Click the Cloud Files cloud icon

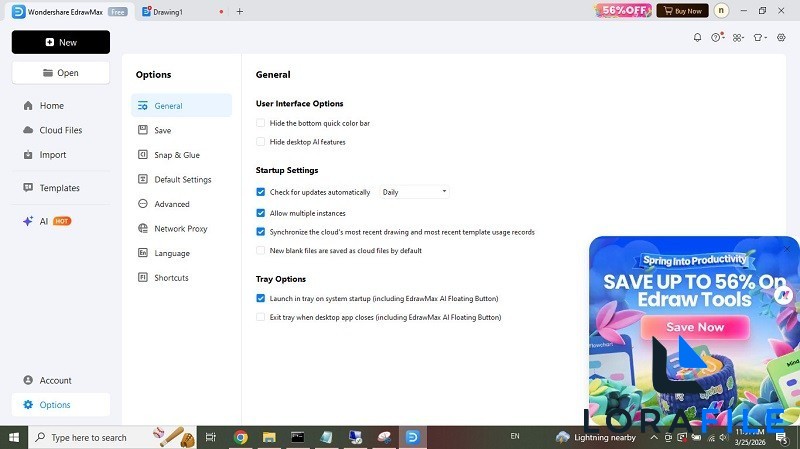click(28, 130)
